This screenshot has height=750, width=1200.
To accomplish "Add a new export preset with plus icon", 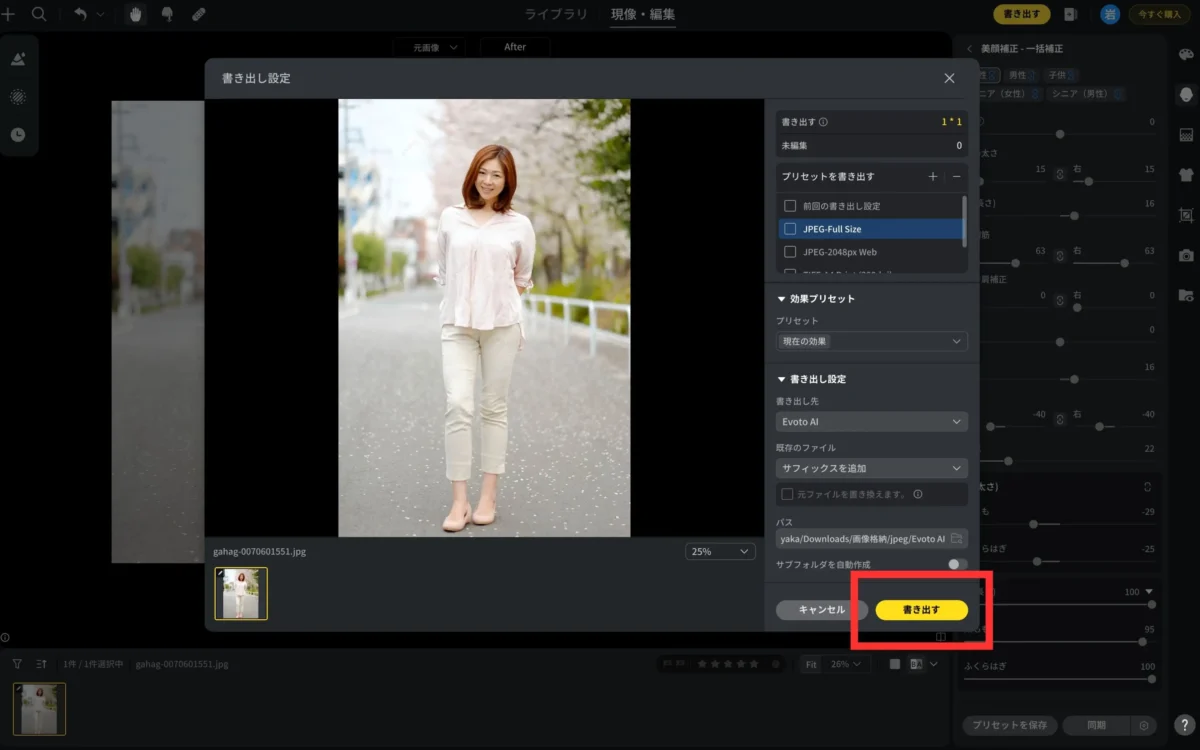I will coord(933,176).
